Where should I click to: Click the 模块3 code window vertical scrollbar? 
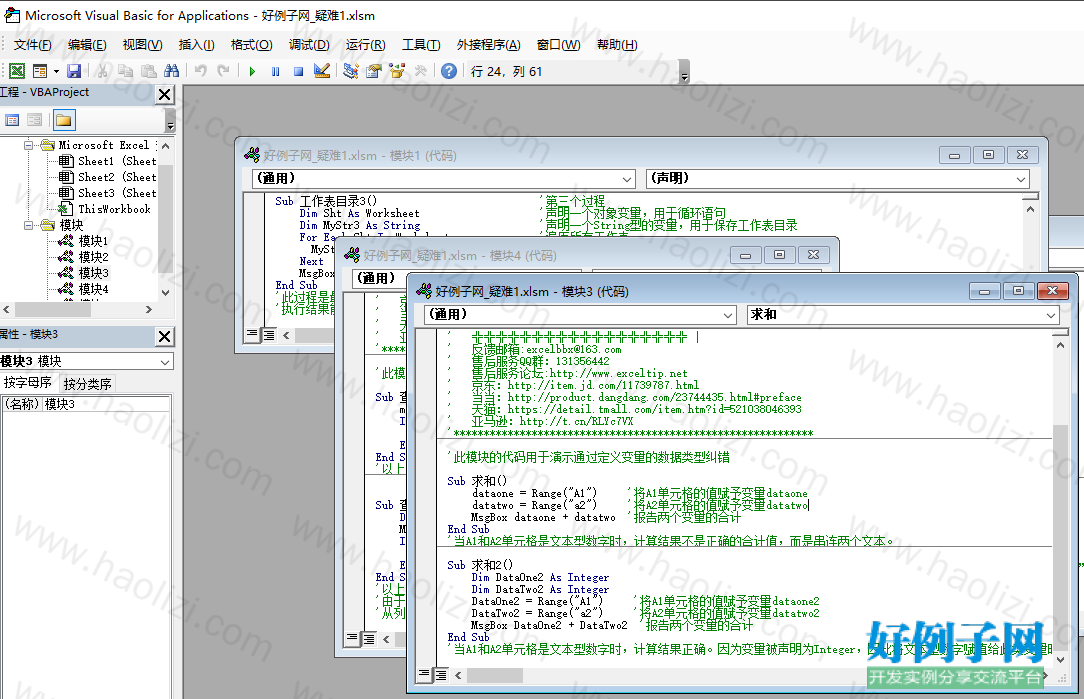pos(1060,502)
